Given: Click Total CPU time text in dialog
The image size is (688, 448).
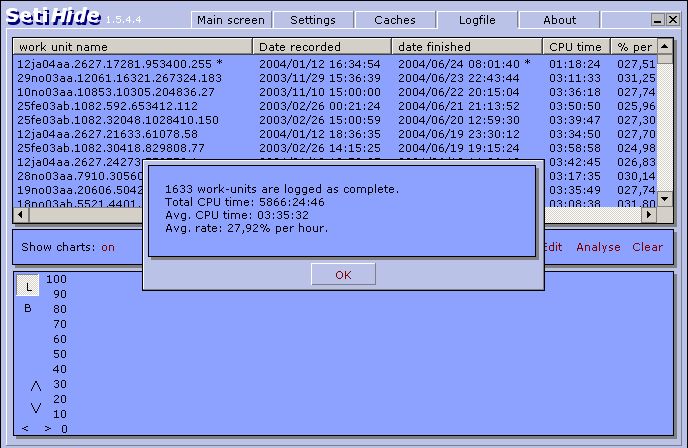Looking at the screenshot, I should pos(245,202).
